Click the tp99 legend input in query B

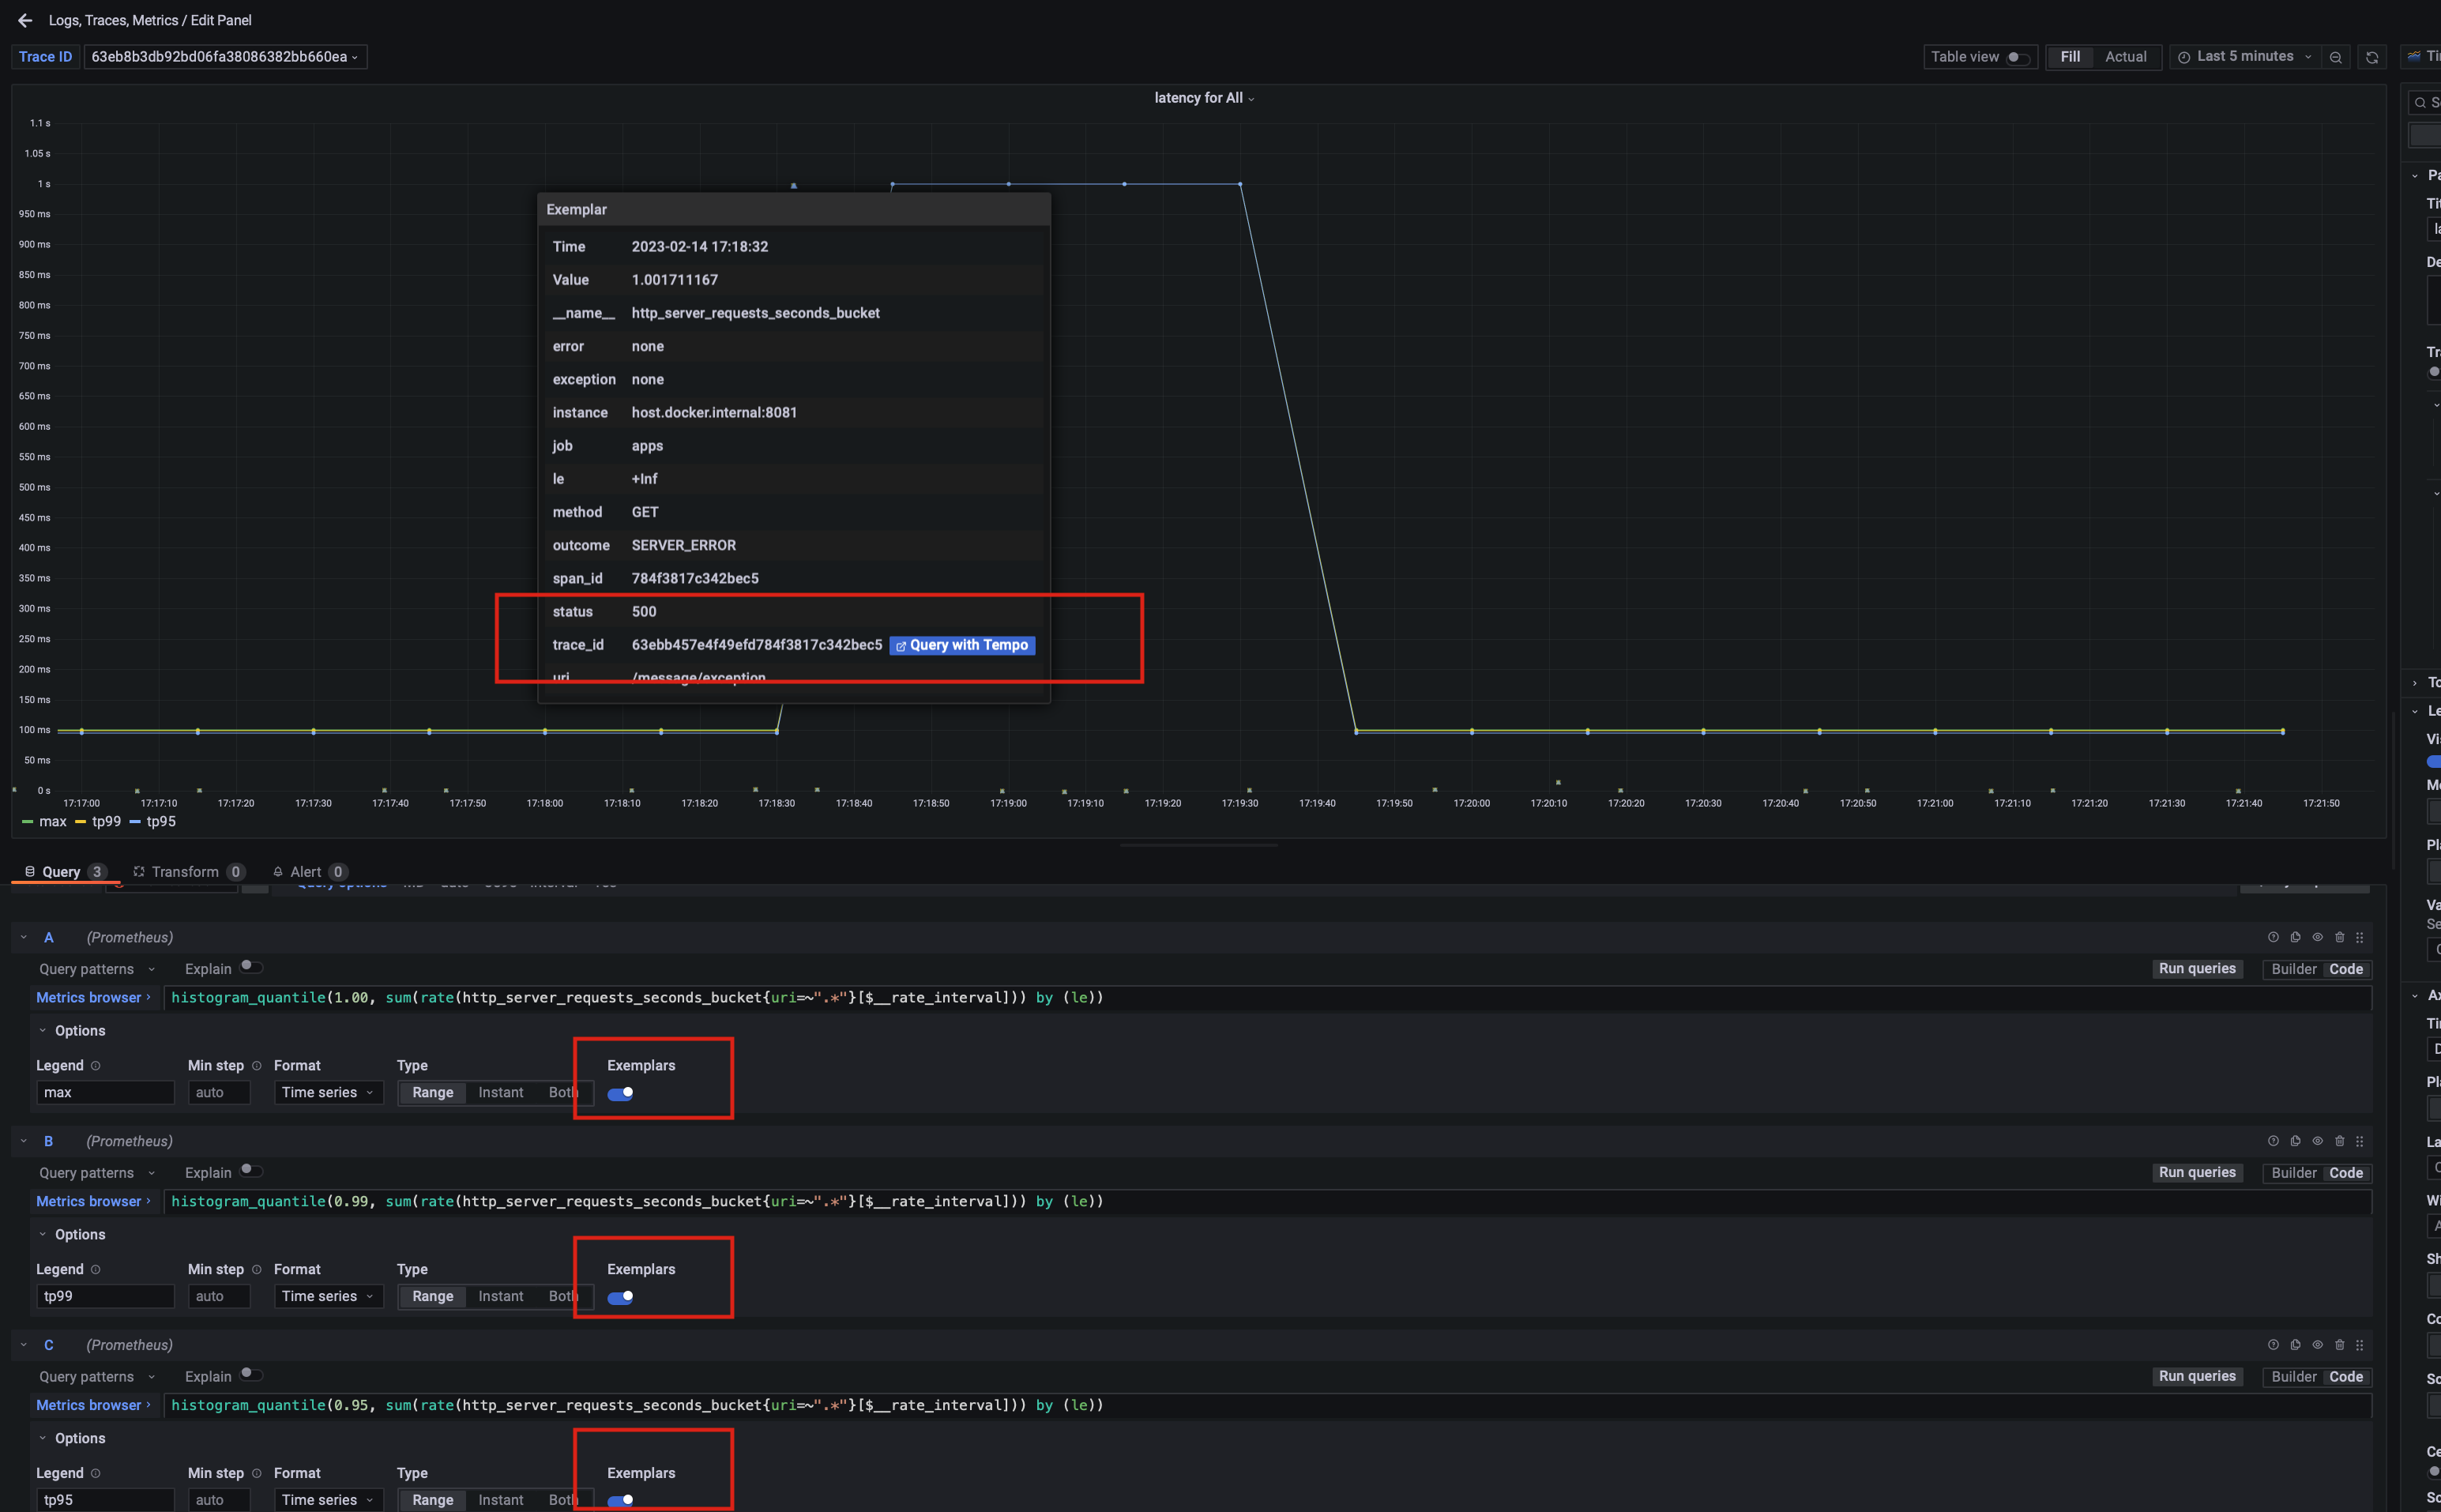click(105, 1296)
